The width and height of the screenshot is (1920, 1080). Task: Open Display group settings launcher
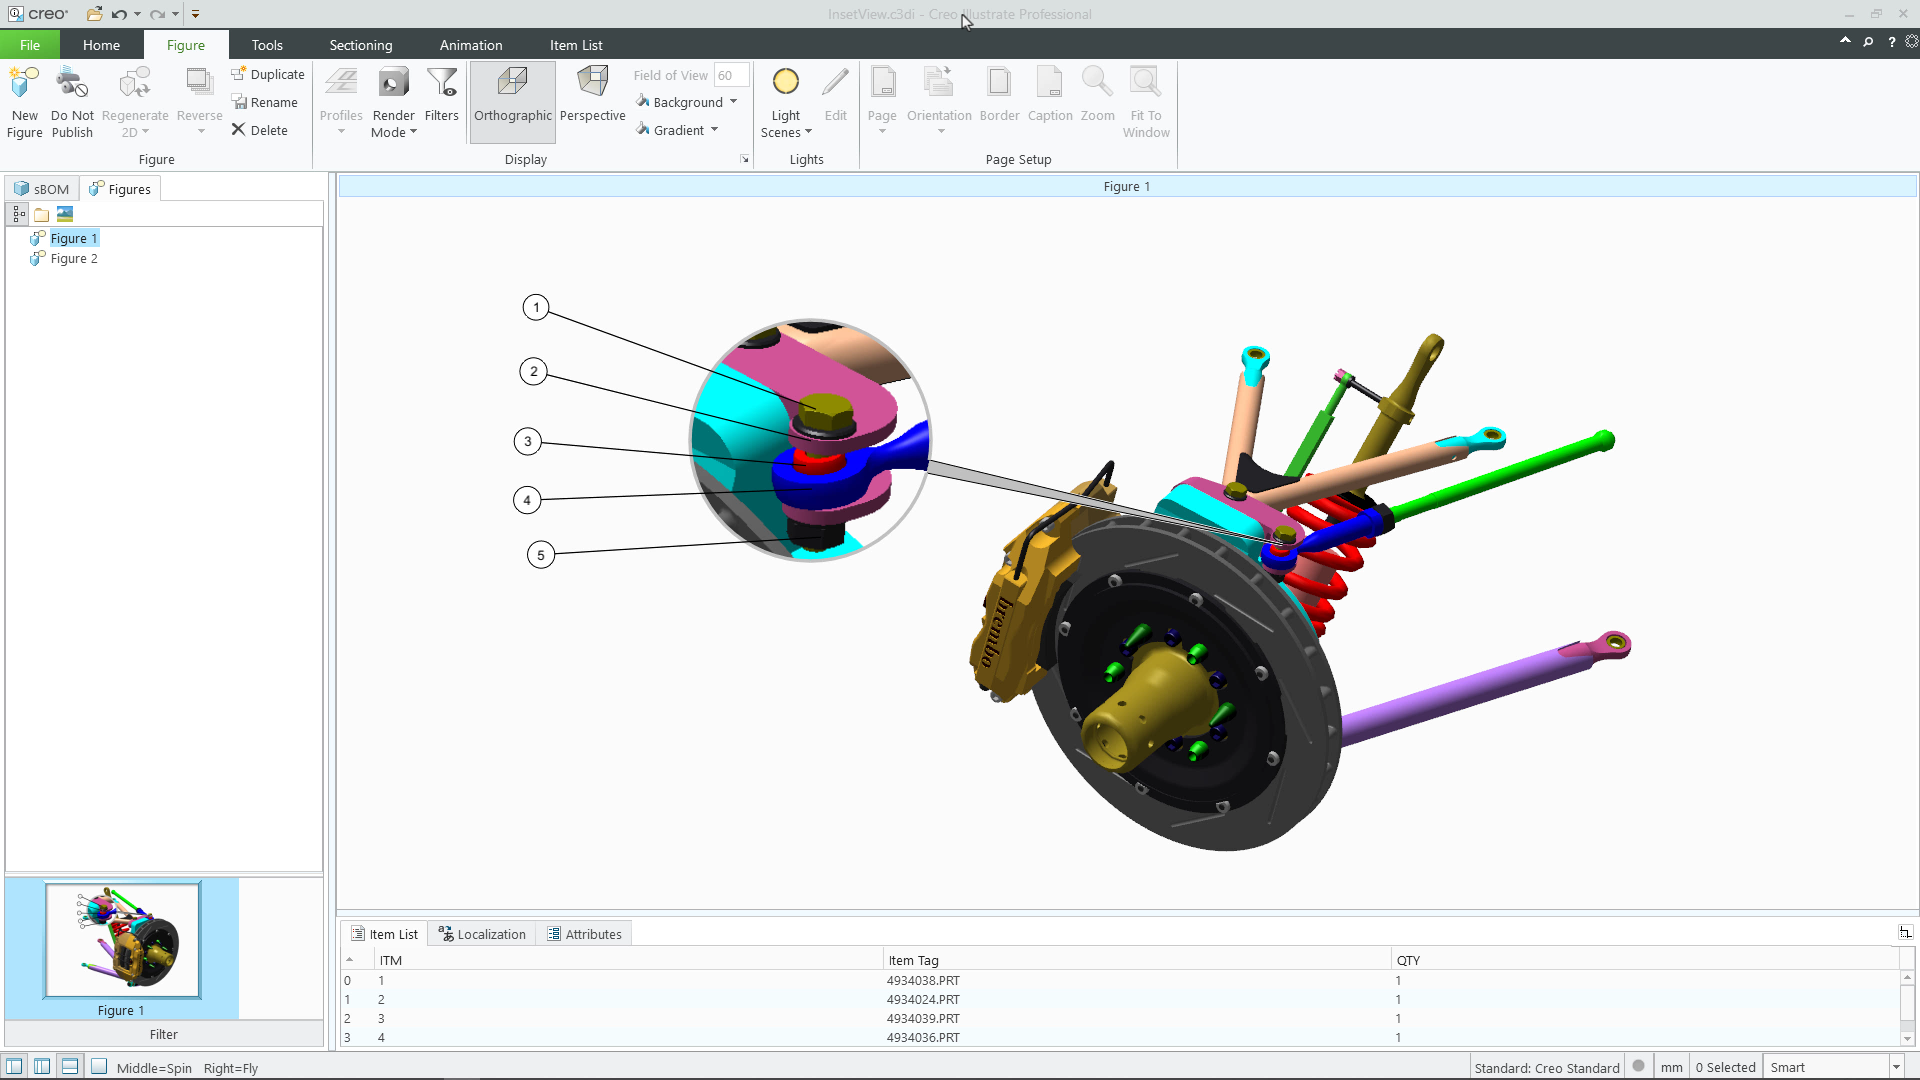[x=745, y=160]
